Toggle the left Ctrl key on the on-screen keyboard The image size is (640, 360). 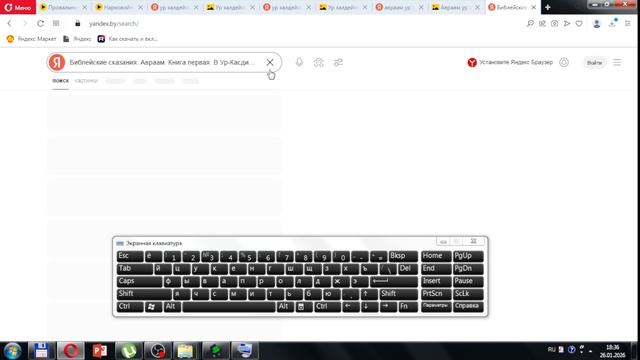click(x=130, y=307)
